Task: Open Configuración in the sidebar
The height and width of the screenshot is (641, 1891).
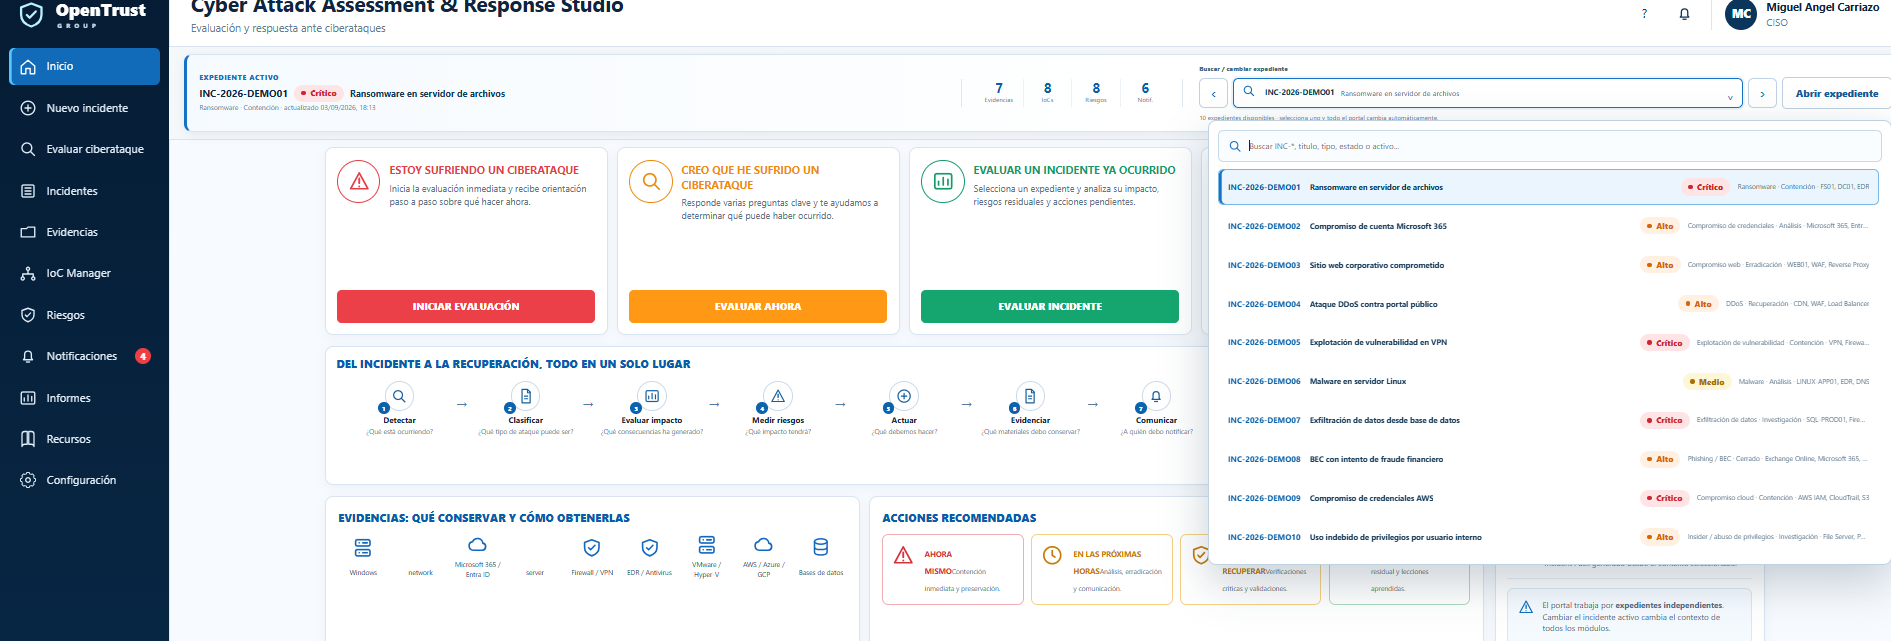Action: (85, 480)
